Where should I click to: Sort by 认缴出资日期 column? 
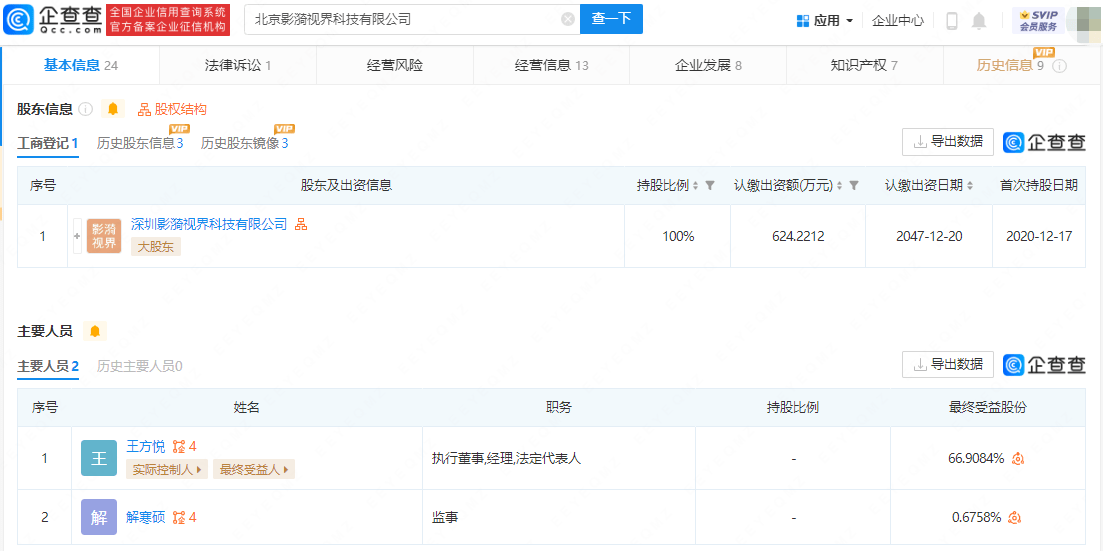pos(970,186)
